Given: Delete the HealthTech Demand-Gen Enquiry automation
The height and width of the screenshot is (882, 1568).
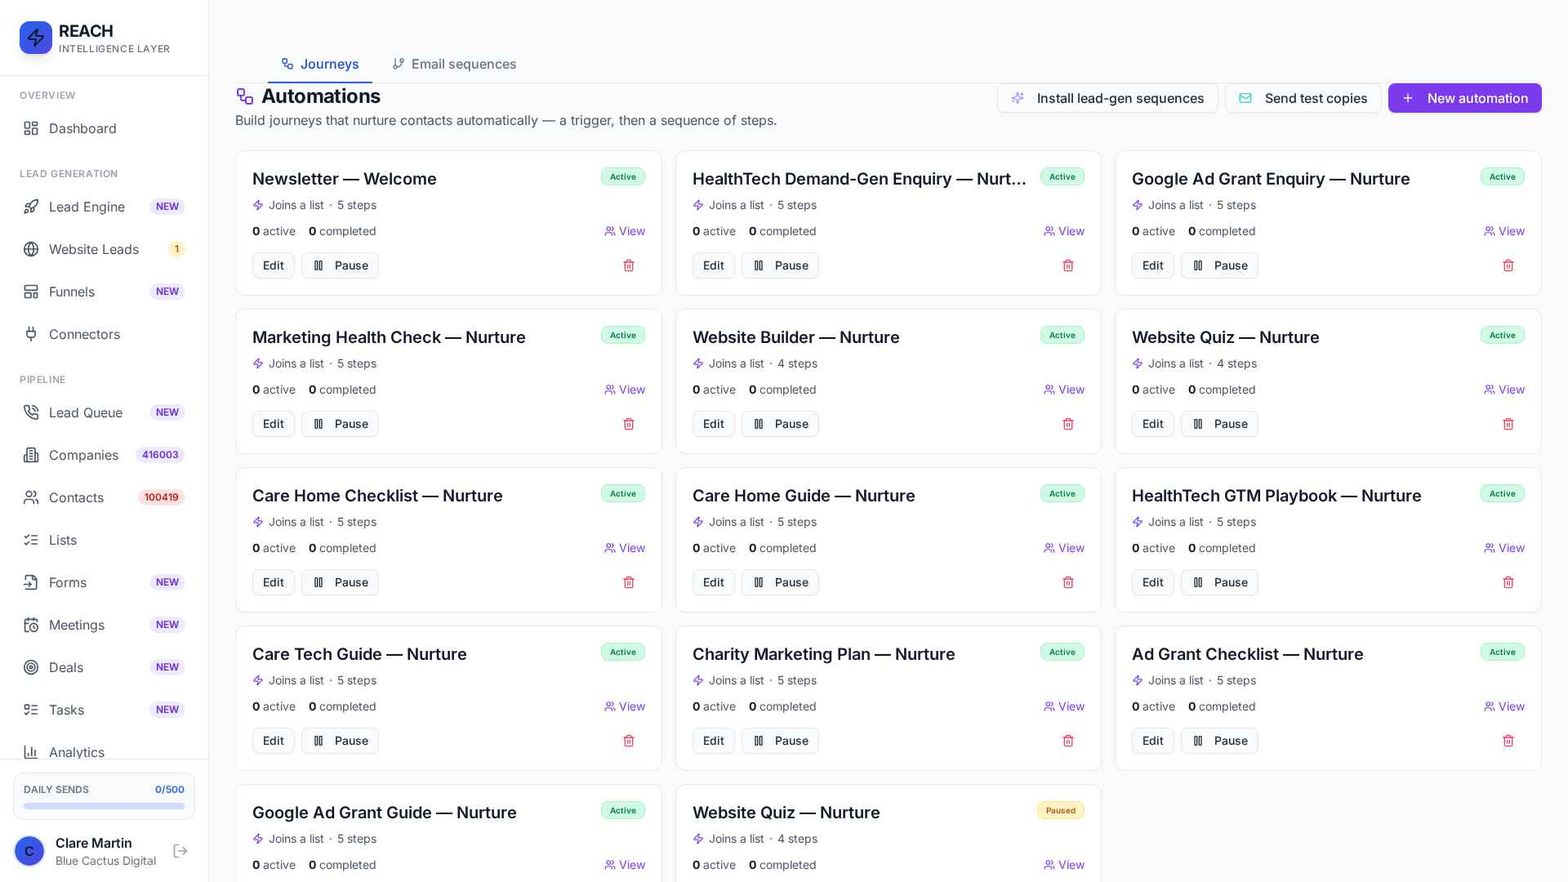Looking at the screenshot, I should click(x=1068, y=266).
